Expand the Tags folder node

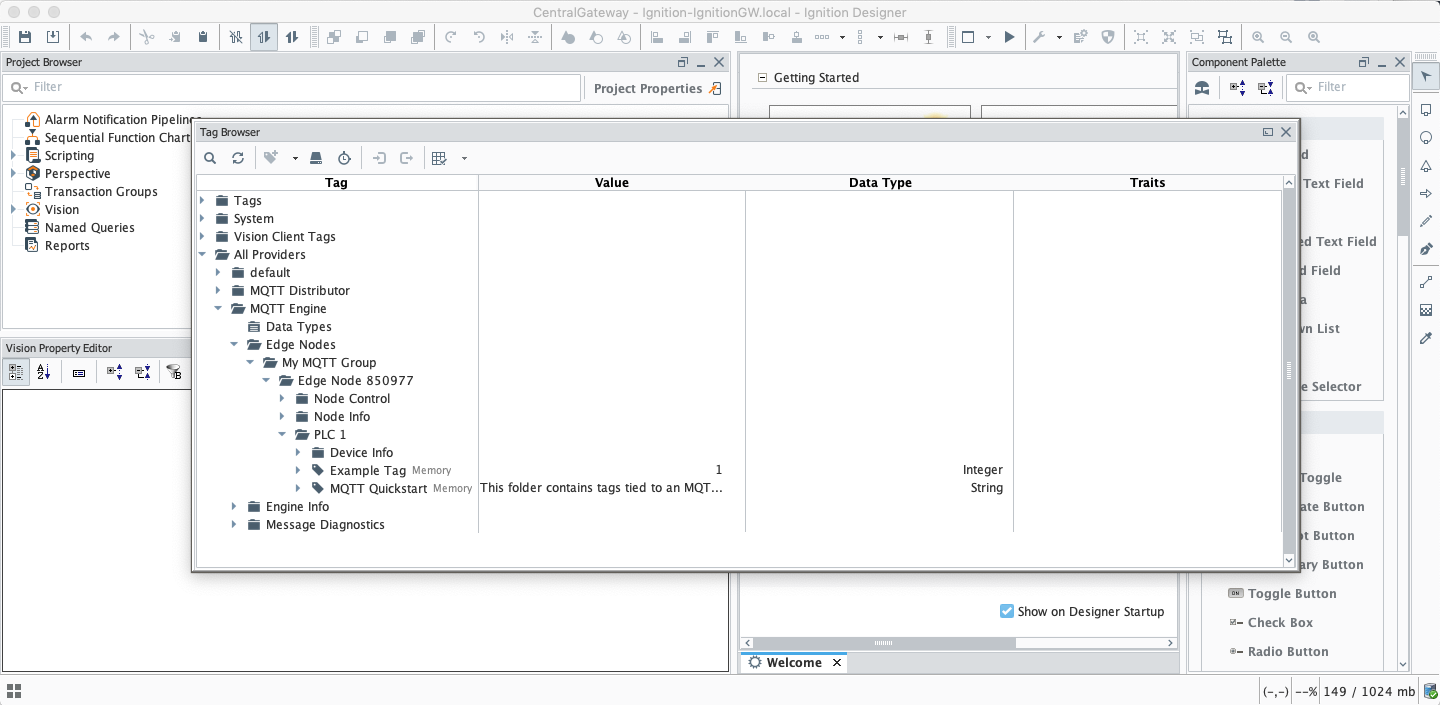tap(203, 200)
